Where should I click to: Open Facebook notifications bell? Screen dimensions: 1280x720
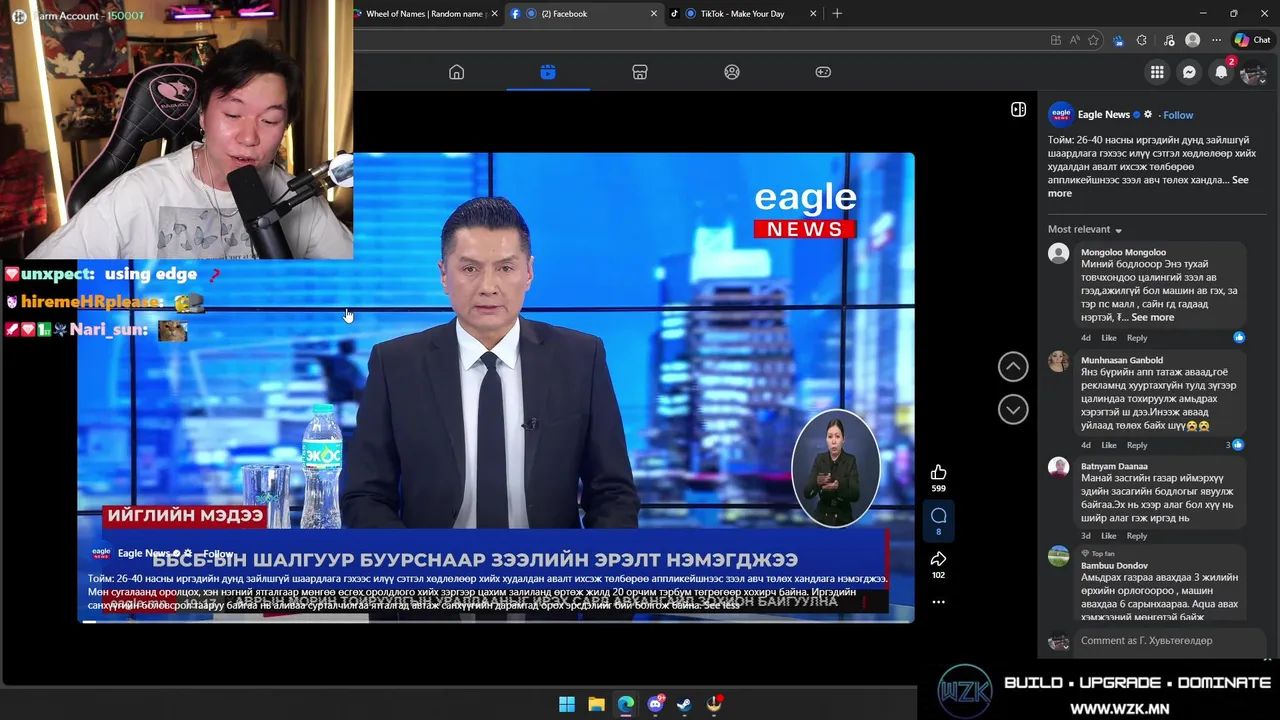(1221, 72)
